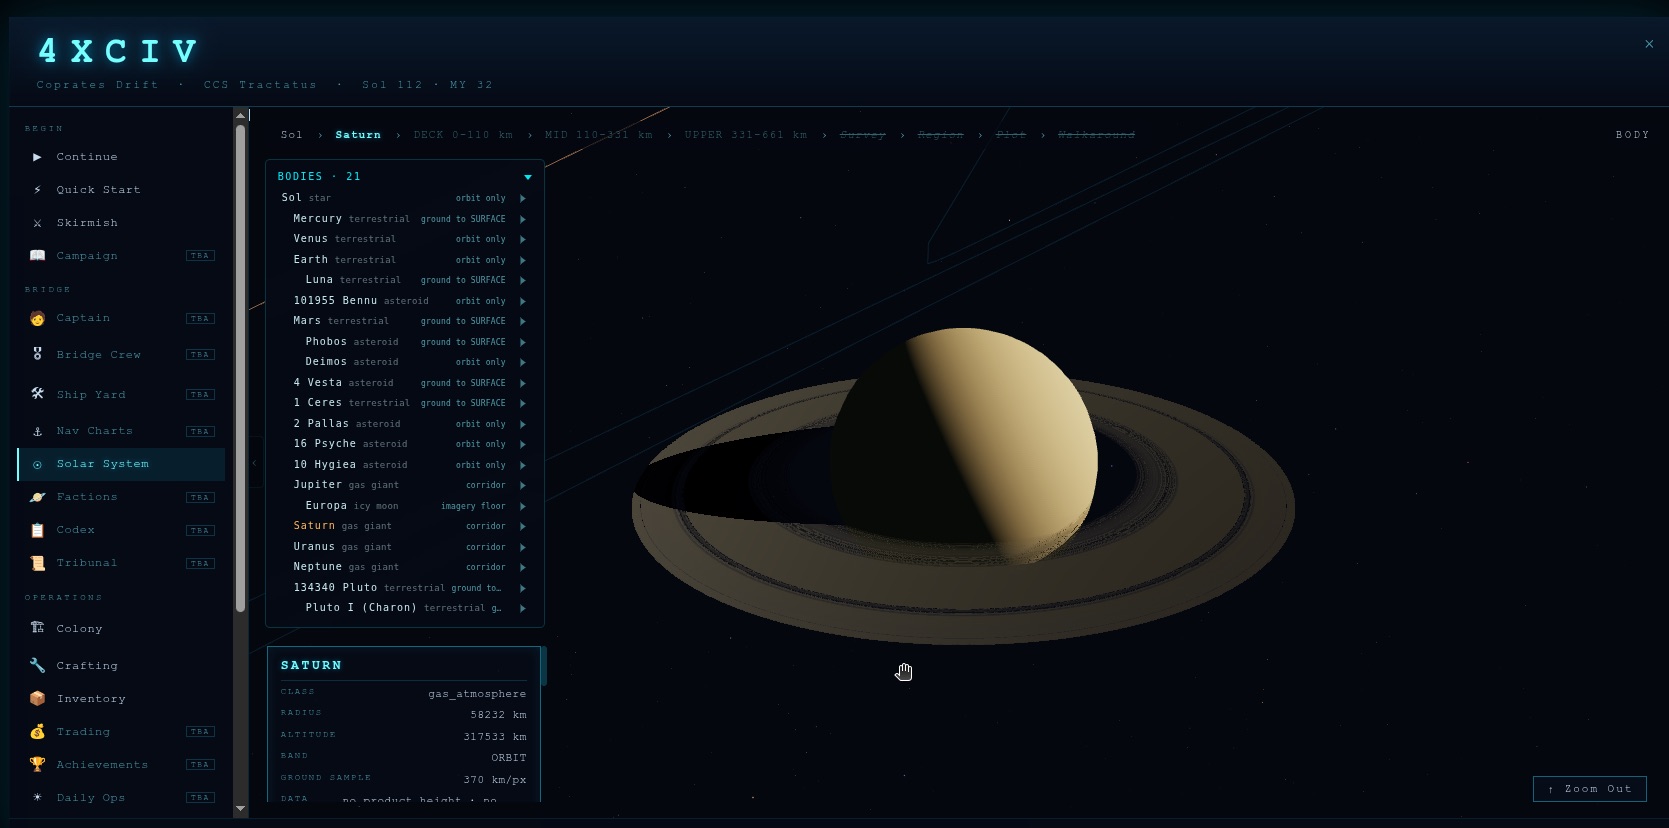Expand the Sol star row arrow

523,198
